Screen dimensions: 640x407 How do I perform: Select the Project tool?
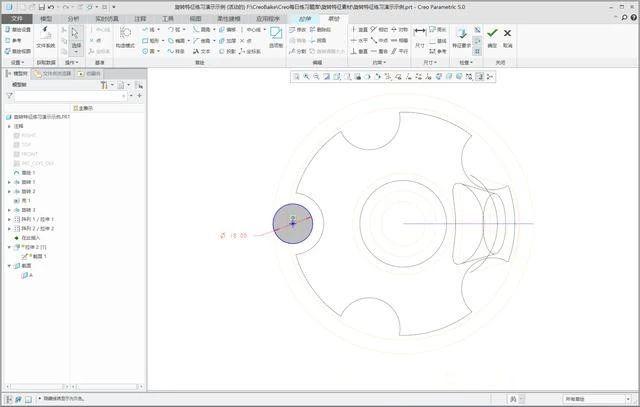(227, 51)
